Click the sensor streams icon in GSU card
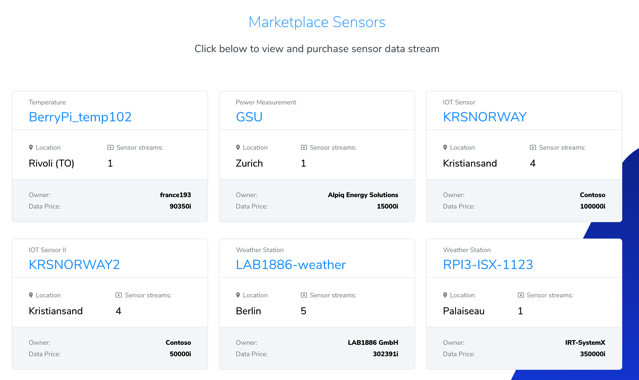 point(304,147)
